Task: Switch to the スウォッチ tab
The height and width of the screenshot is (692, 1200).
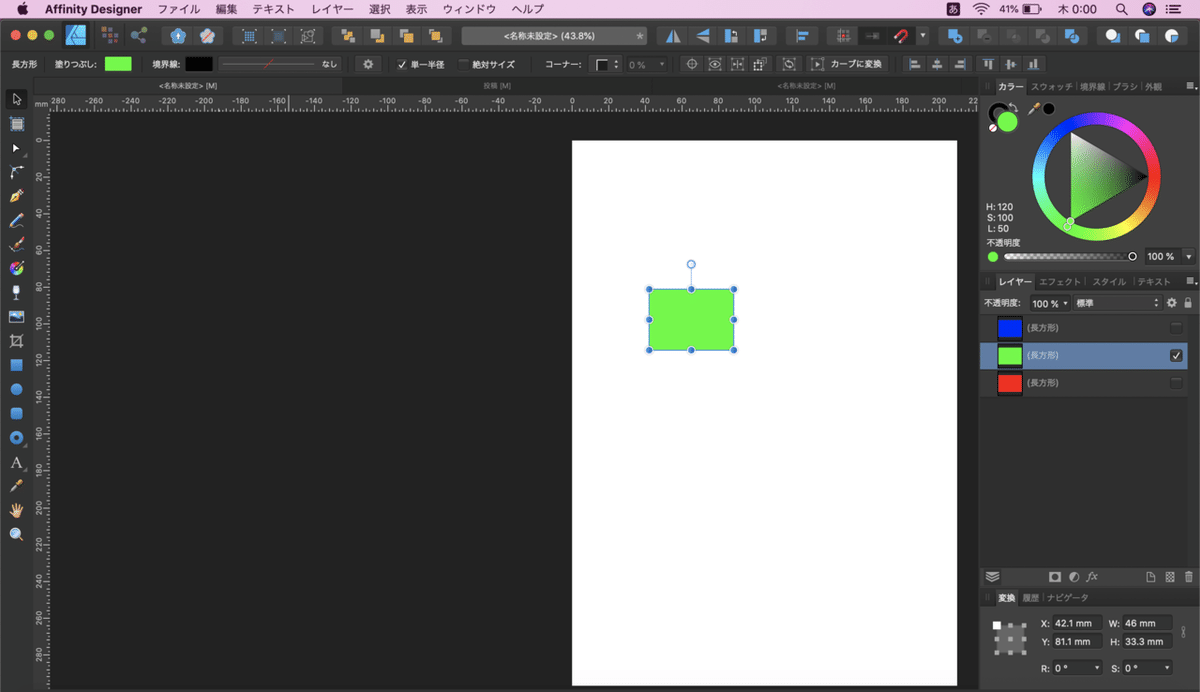Action: click(1052, 87)
